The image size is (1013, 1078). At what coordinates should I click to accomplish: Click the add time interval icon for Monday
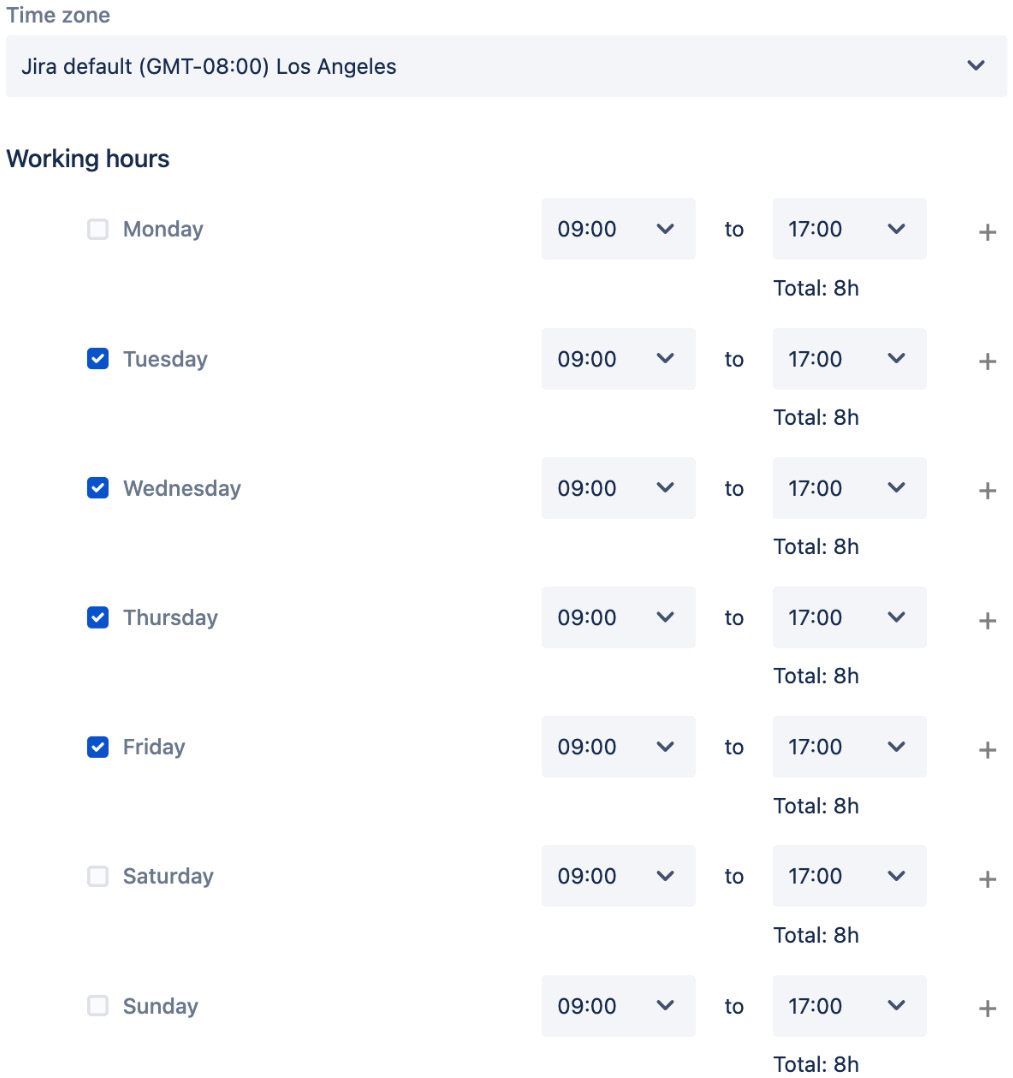(x=987, y=231)
